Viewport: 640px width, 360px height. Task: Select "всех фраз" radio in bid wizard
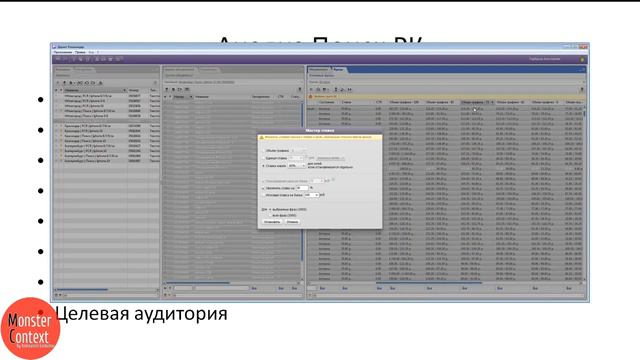pos(269,215)
